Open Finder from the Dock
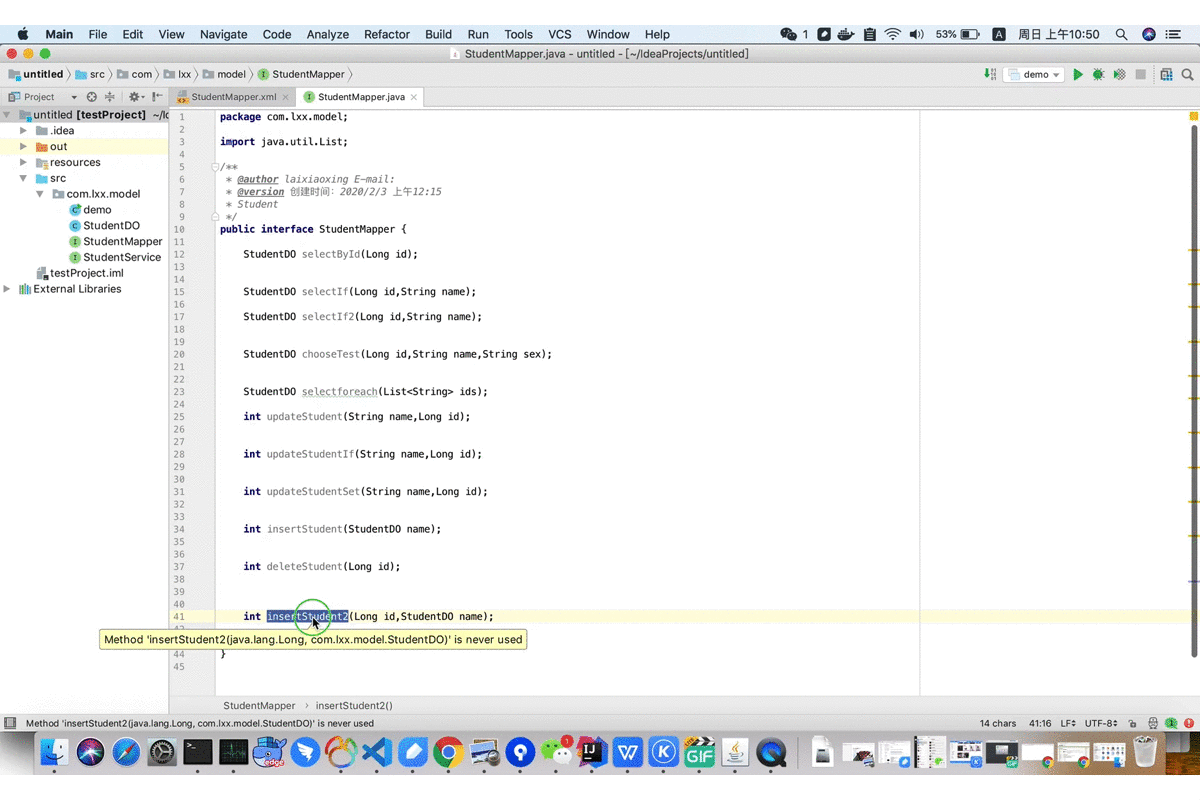Image resolution: width=1200 pixels, height=800 pixels. click(x=54, y=752)
